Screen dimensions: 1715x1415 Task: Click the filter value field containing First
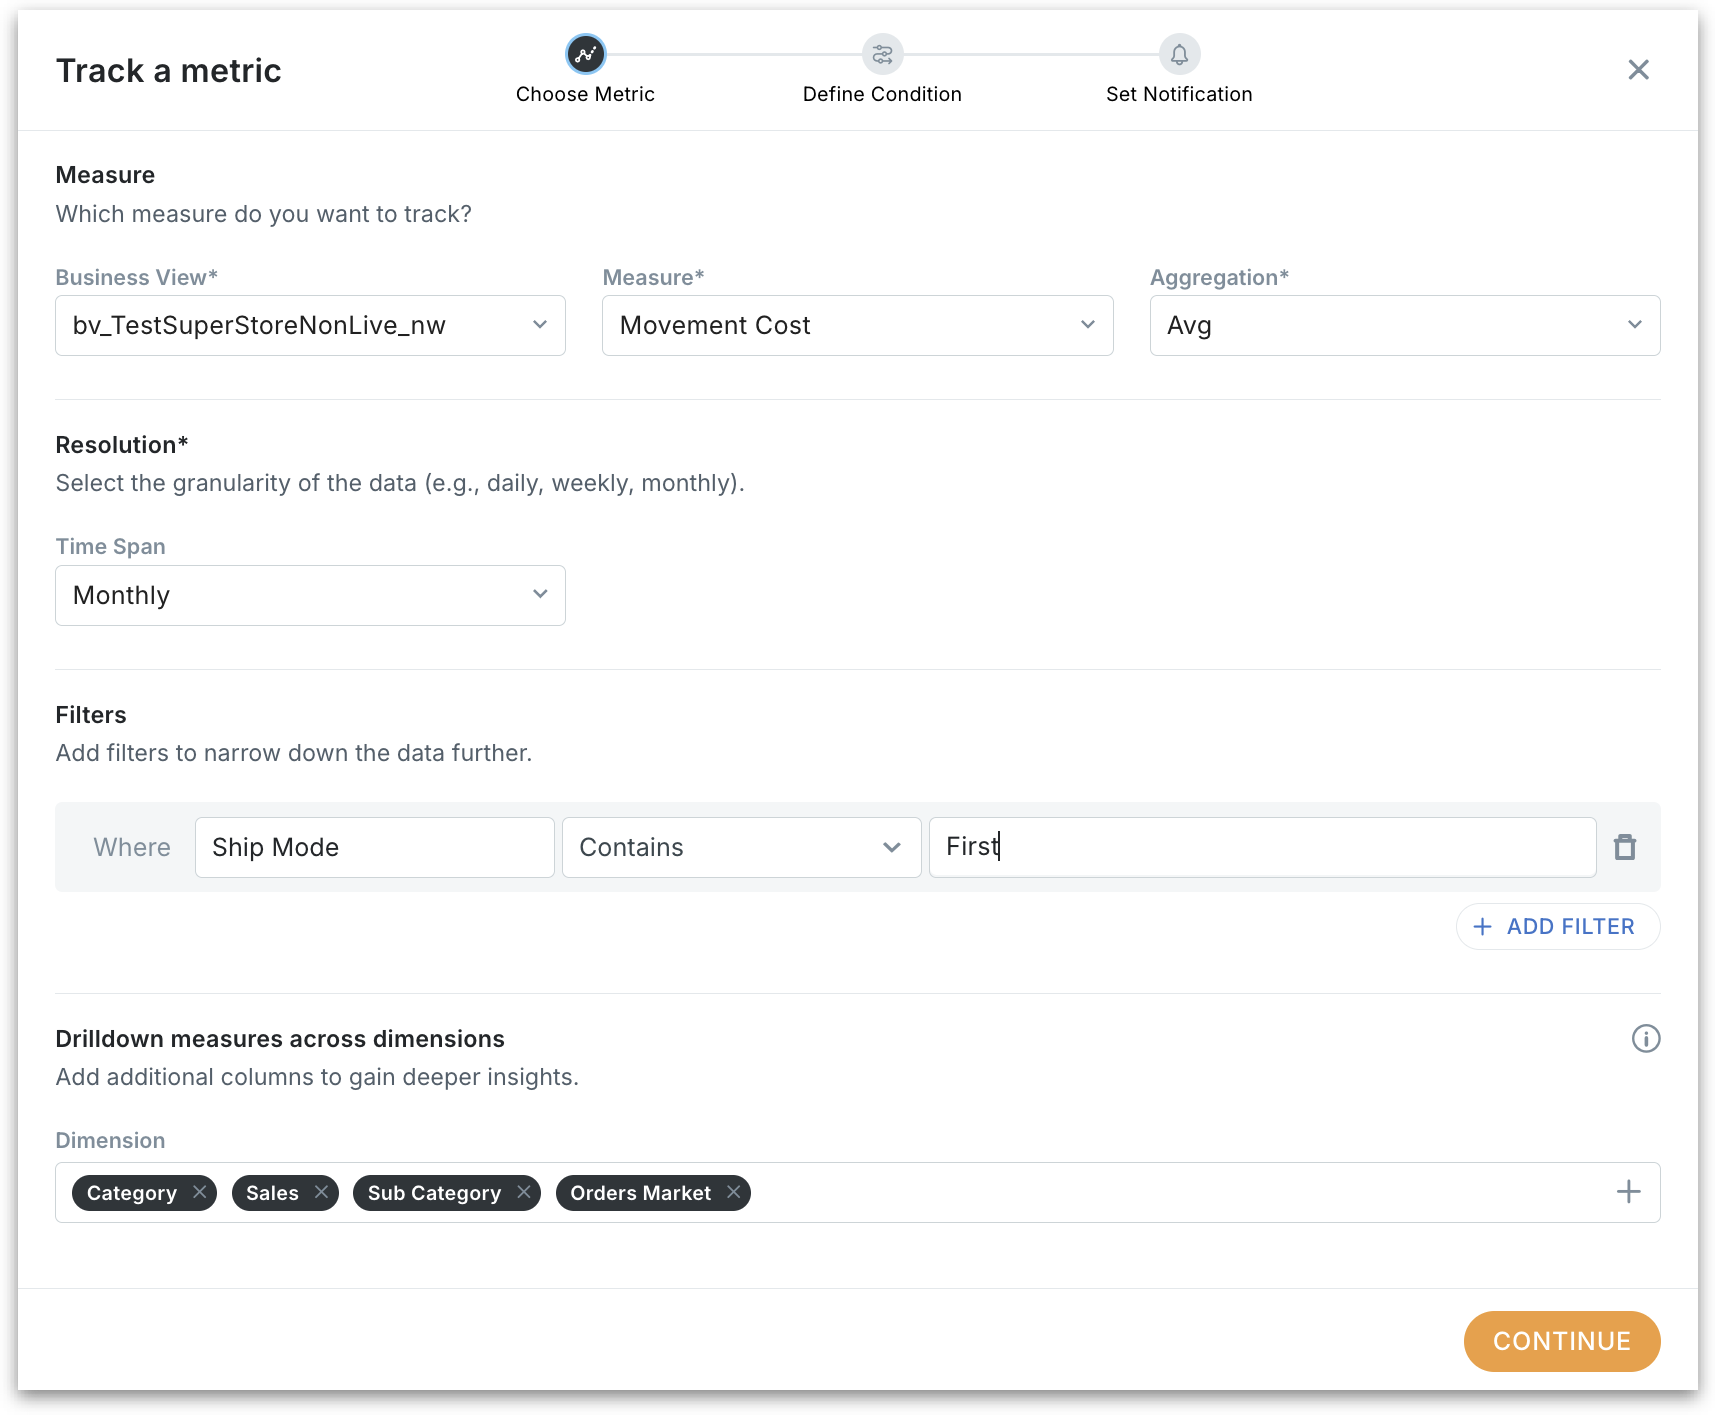tap(1261, 847)
